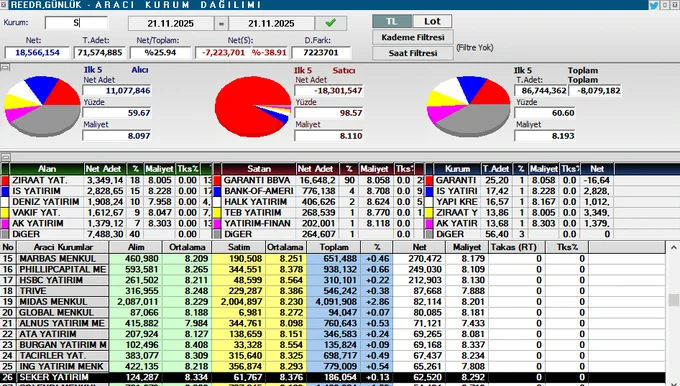Select the highlighted SEKER YATIRIM row
The height and width of the screenshot is (386, 680).
click(333, 377)
